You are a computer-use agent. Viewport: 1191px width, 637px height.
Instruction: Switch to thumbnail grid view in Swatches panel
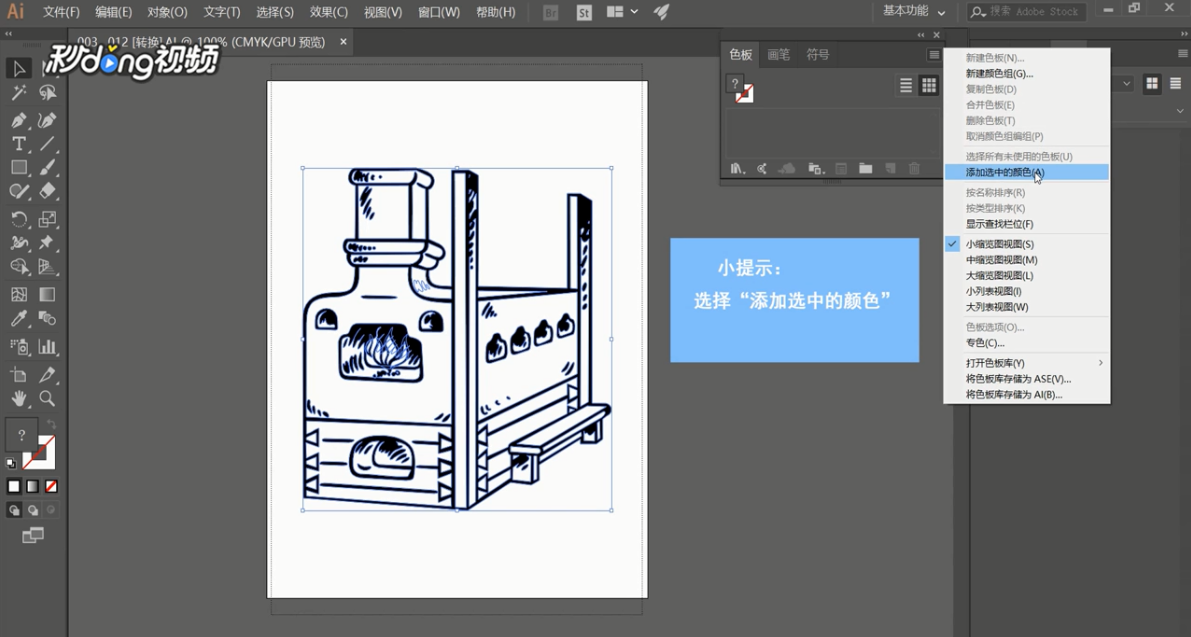point(928,84)
